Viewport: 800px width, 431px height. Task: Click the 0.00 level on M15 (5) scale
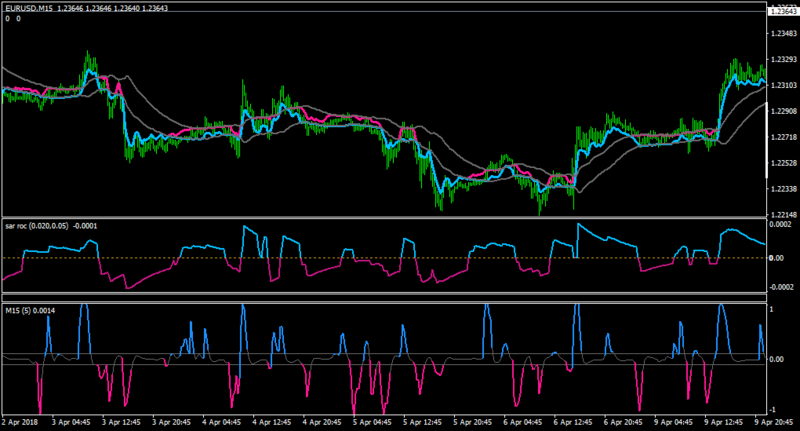(776, 360)
